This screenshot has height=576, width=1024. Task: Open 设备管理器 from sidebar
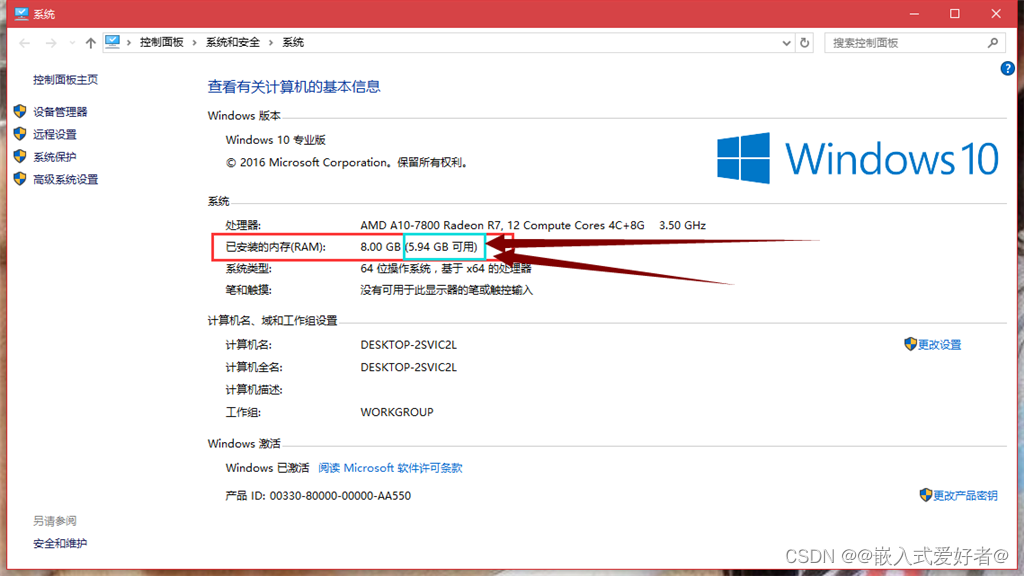tap(60, 112)
